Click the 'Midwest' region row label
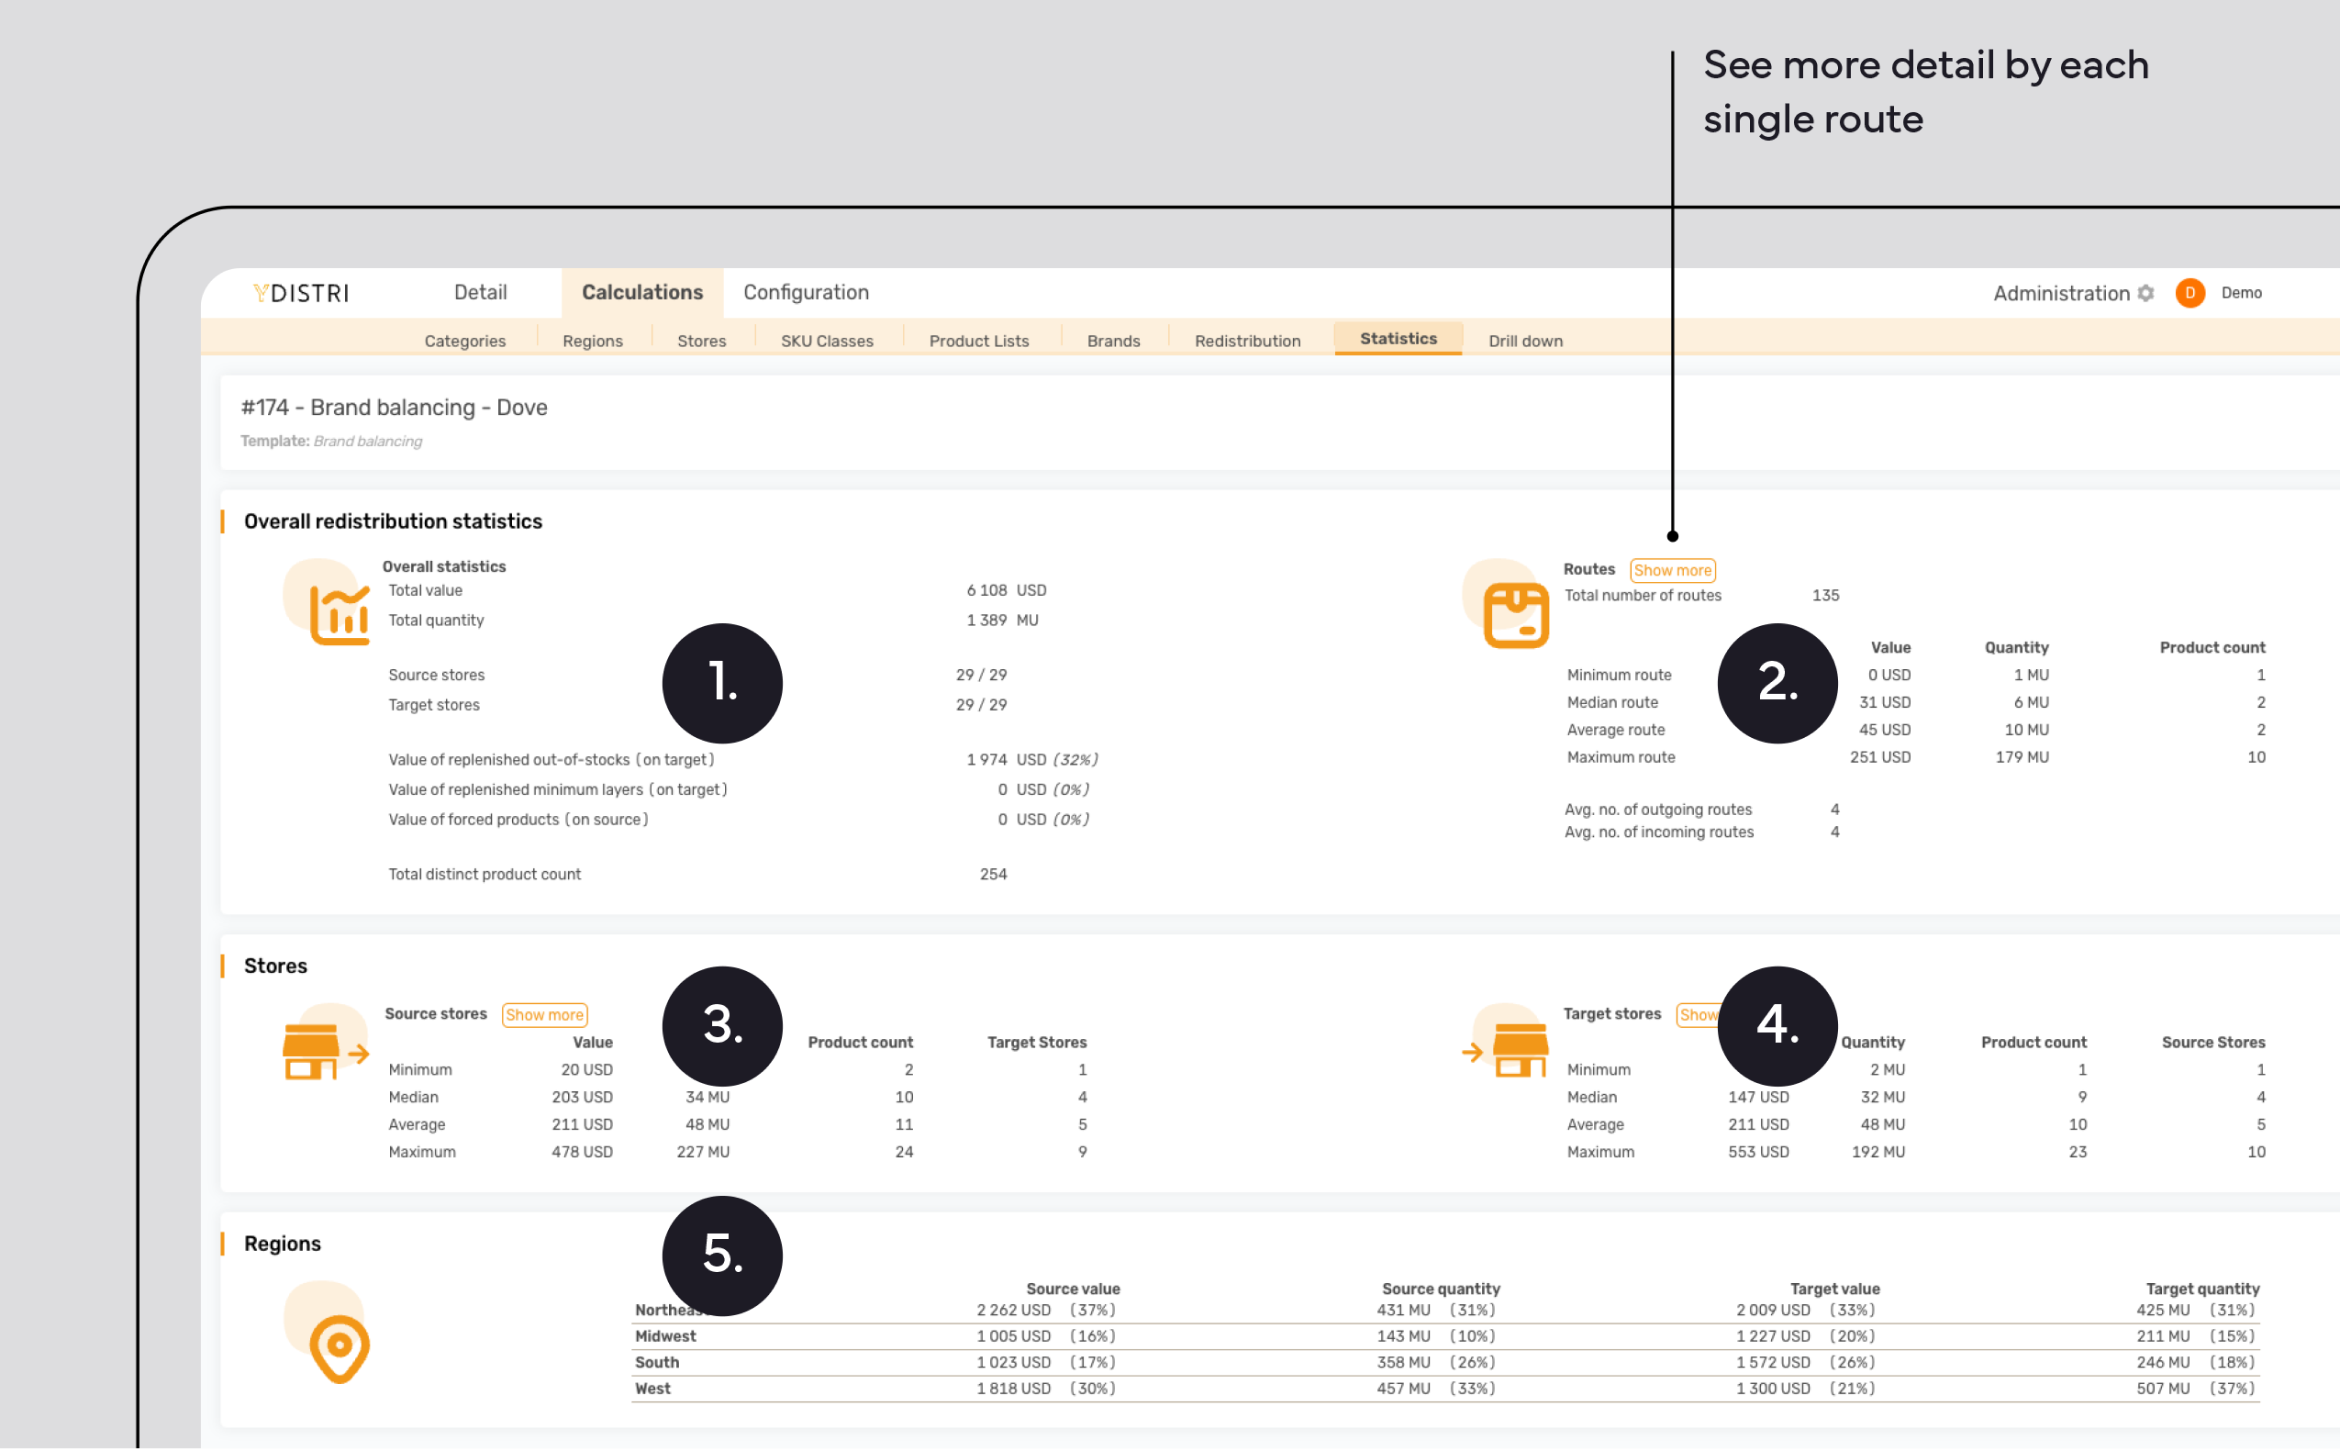 tap(665, 1336)
